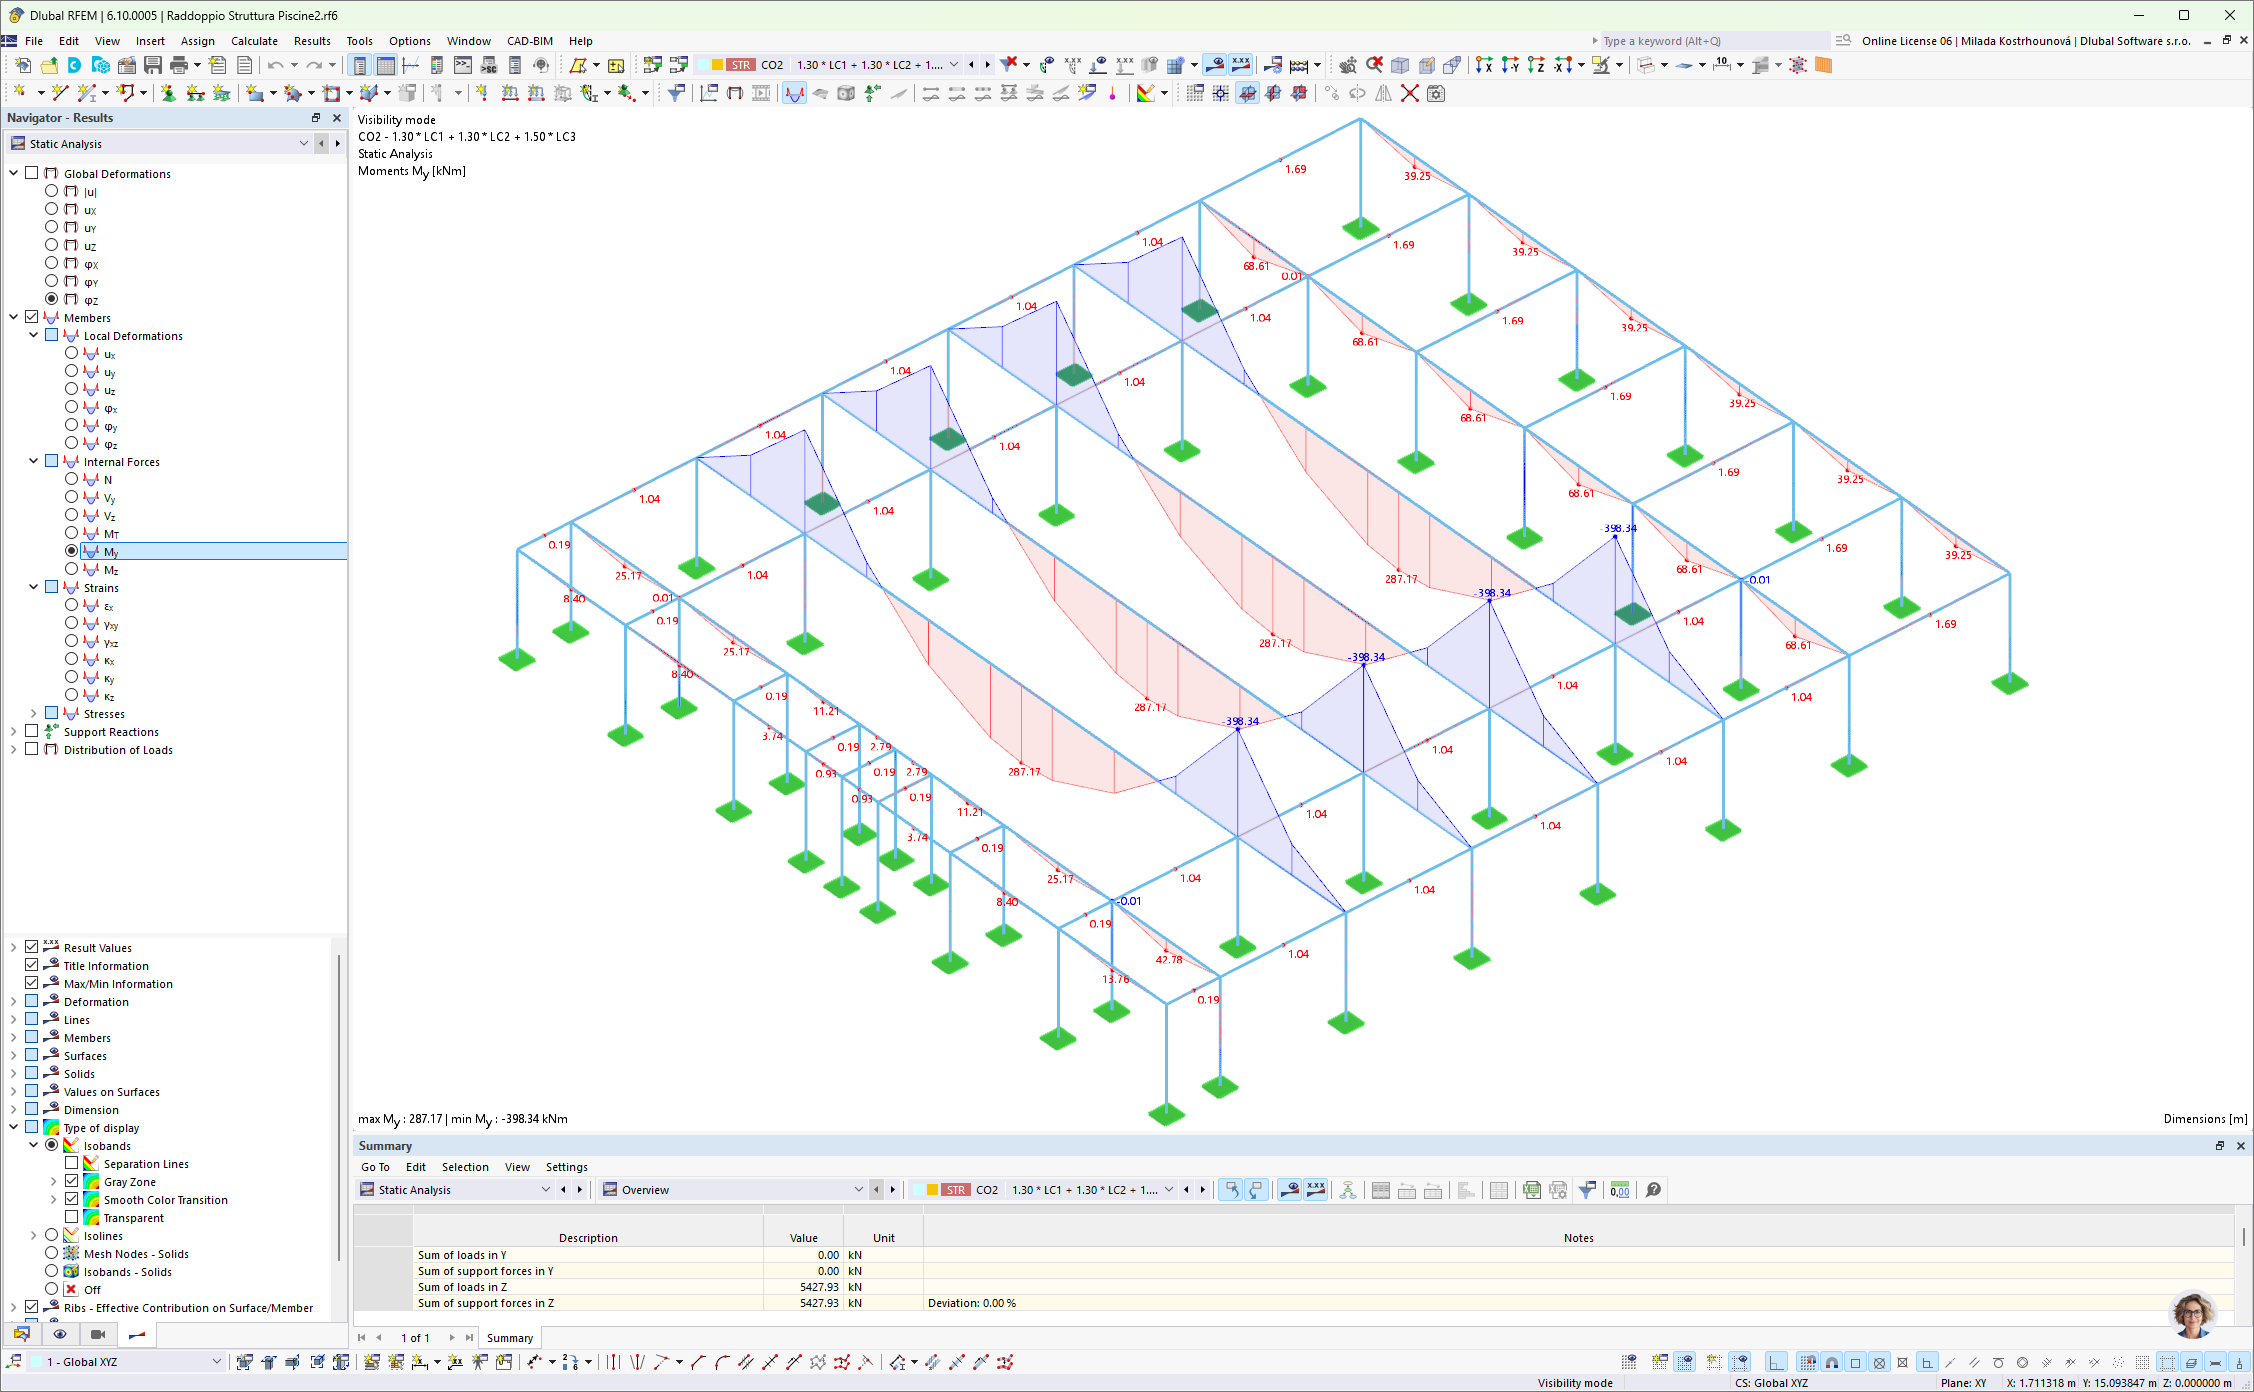Click the rainbow color scale icon
The height and width of the screenshot is (1392, 2254).
(1146, 93)
